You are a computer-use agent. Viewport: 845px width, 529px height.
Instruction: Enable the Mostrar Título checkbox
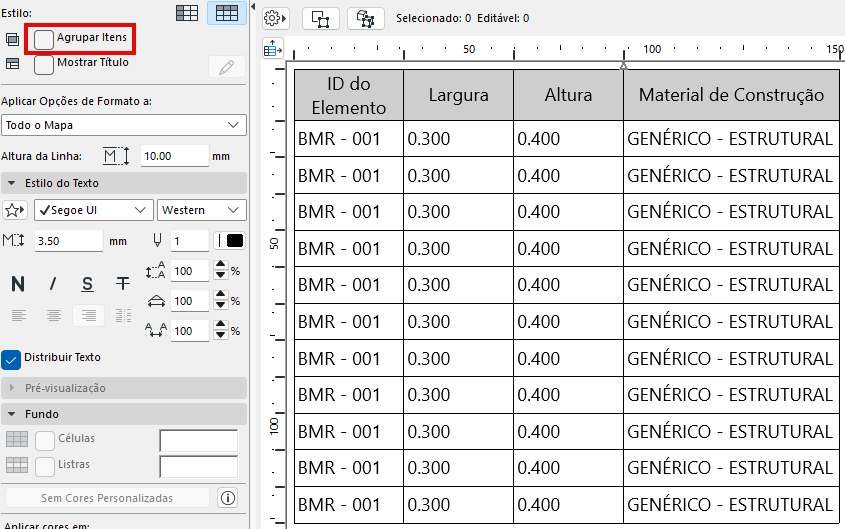coord(44,64)
